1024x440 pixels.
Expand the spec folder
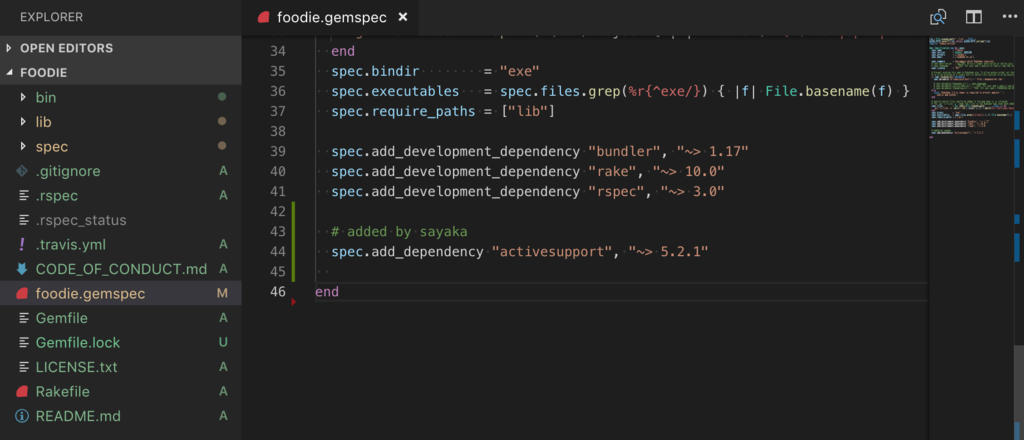(x=51, y=146)
